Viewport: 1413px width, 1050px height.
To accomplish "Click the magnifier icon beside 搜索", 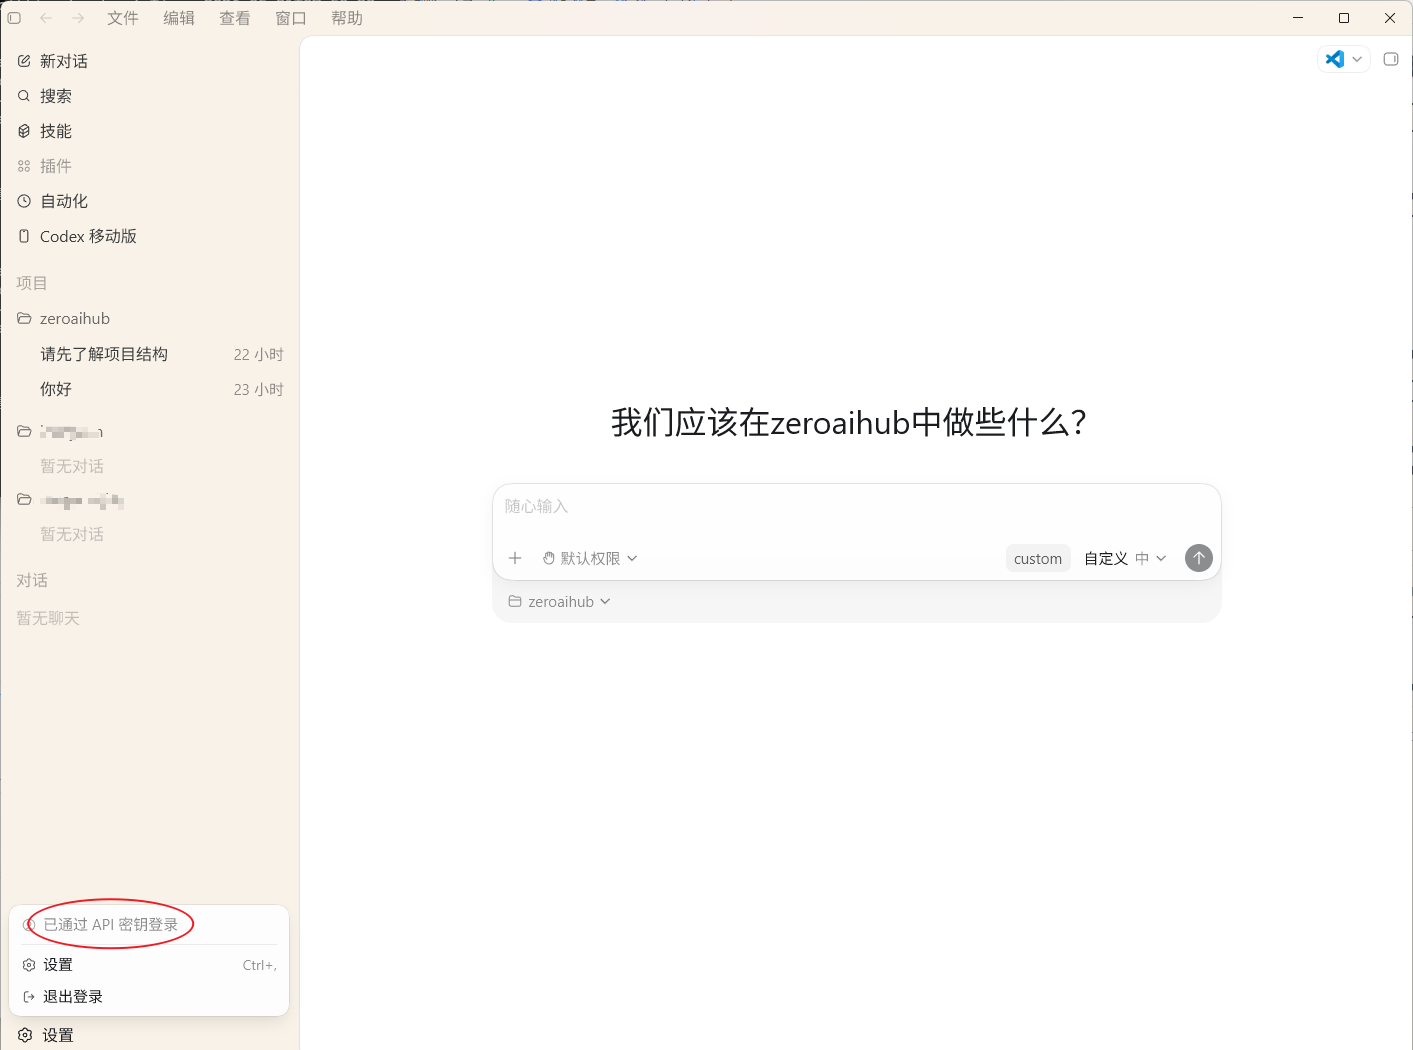I will click(x=24, y=96).
